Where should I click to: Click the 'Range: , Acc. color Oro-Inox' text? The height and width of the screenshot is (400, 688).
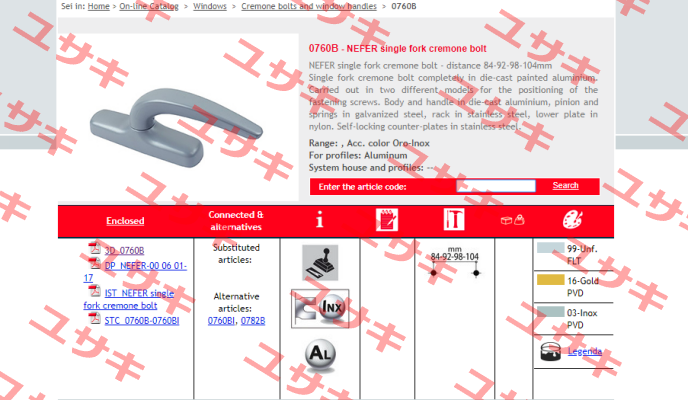(x=369, y=143)
